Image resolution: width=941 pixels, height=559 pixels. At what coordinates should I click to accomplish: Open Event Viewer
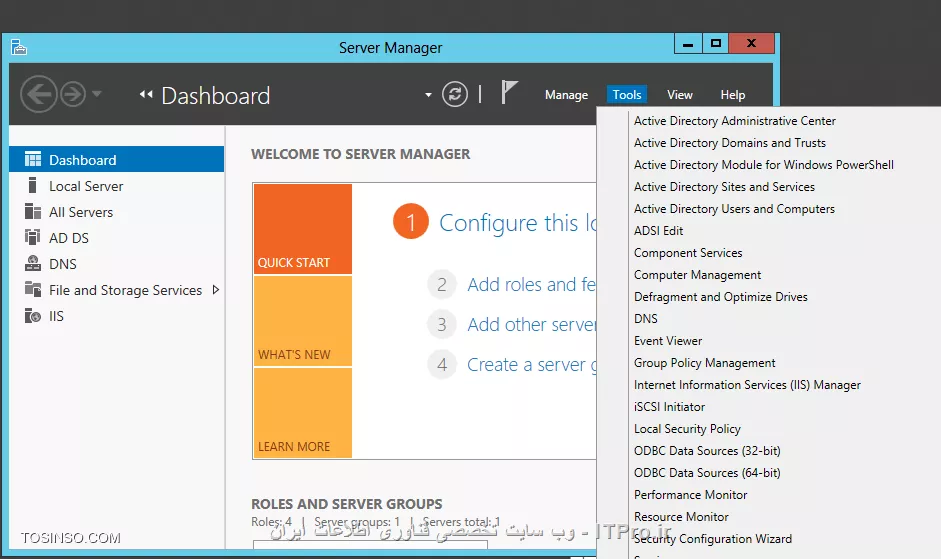pyautogui.click(x=668, y=341)
